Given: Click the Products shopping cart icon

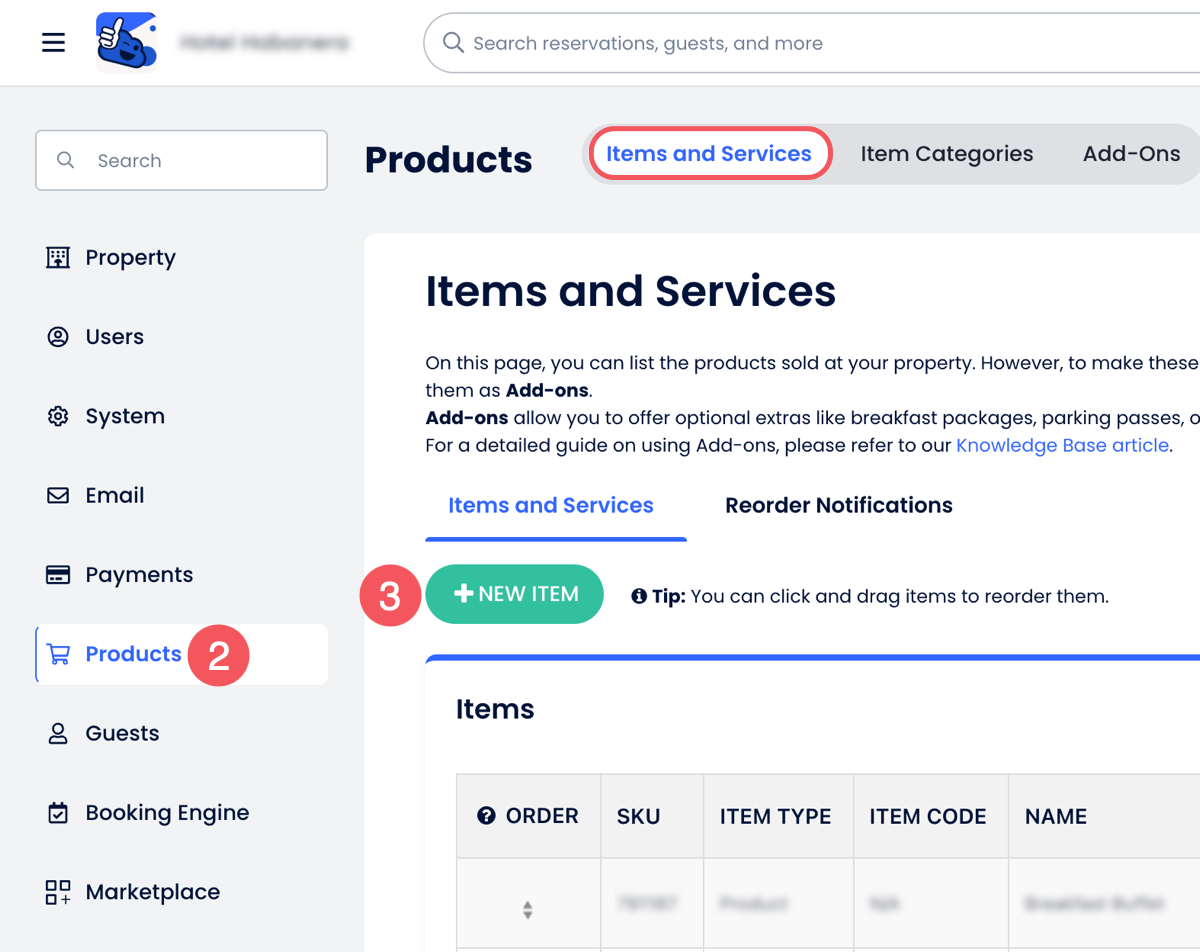Looking at the screenshot, I should tap(58, 654).
